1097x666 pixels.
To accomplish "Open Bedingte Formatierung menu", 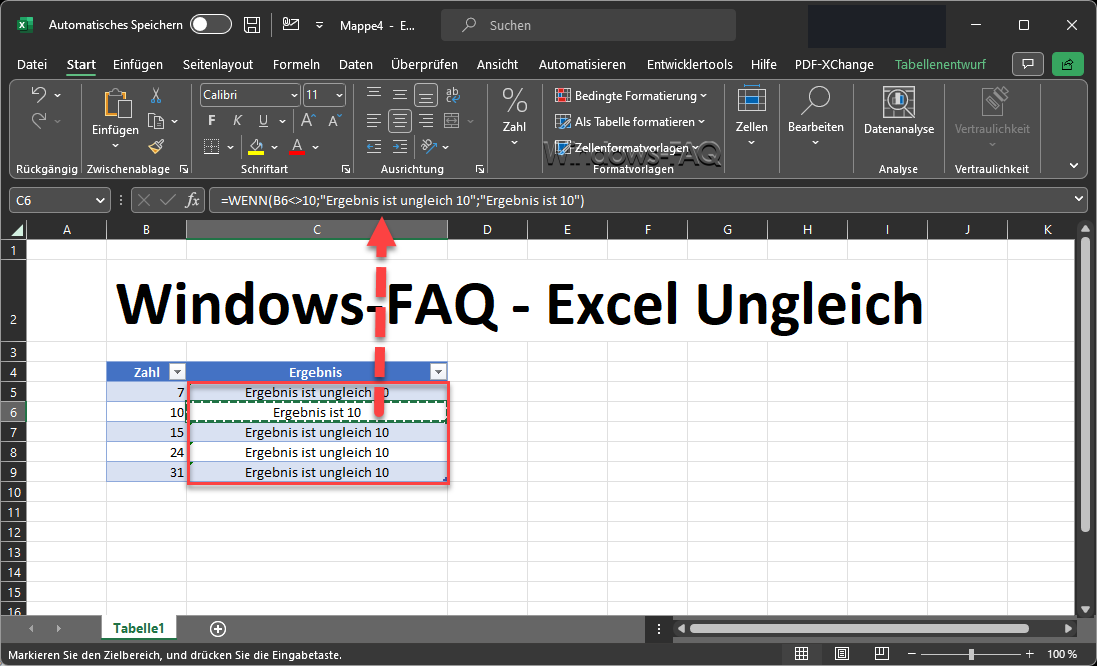I will pyautogui.click(x=631, y=96).
